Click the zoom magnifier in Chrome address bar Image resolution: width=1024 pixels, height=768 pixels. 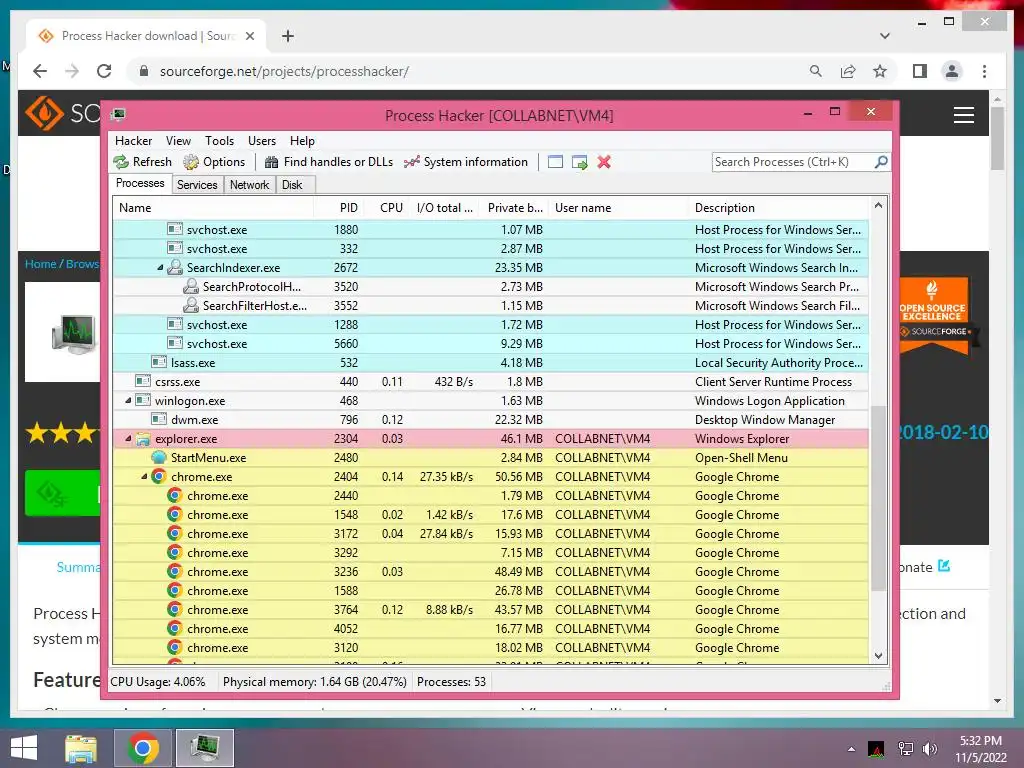[x=816, y=71]
